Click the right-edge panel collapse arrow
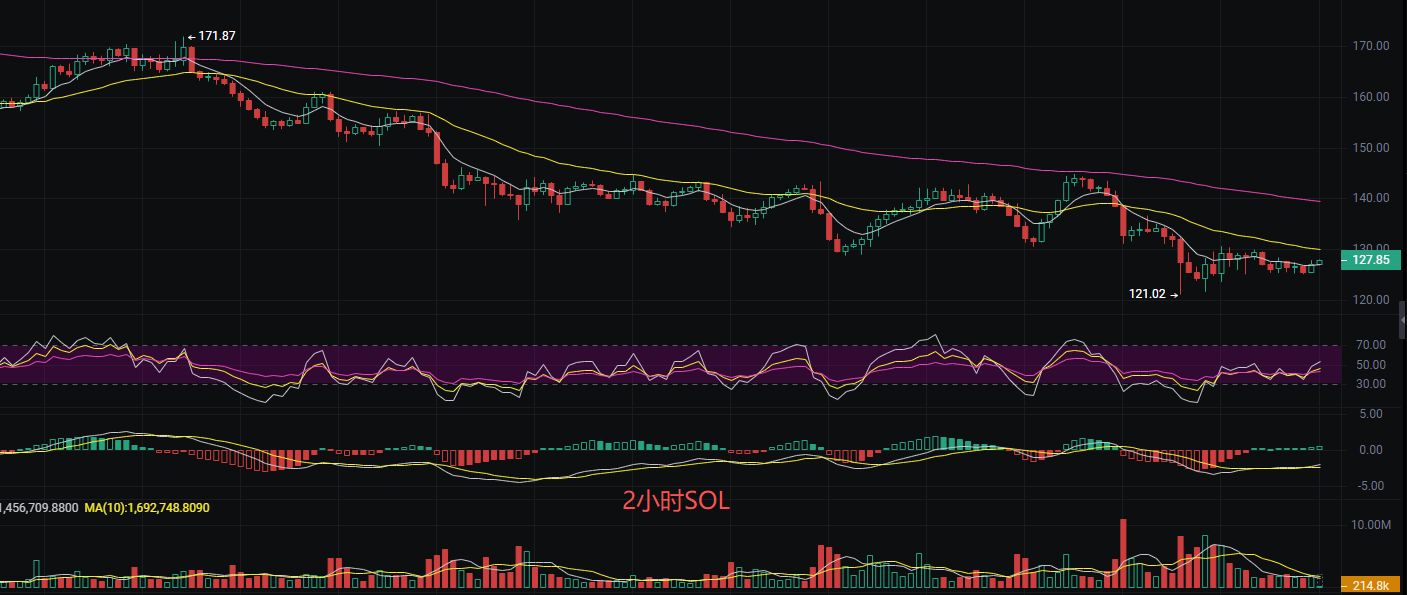Image resolution: width=1407 pixels, height=595 pixels. (x=1401, y=320)
